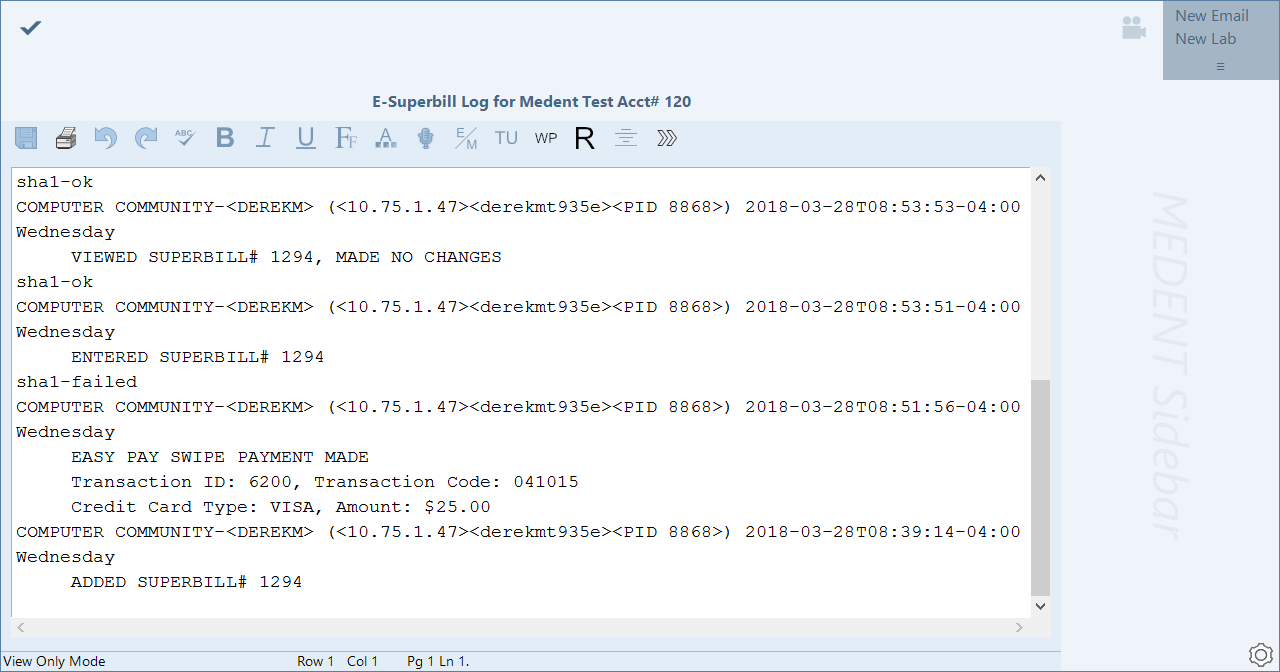Click 'Col 1' in status bar
The image size is (1280, 672).
[x=363, y=661]
